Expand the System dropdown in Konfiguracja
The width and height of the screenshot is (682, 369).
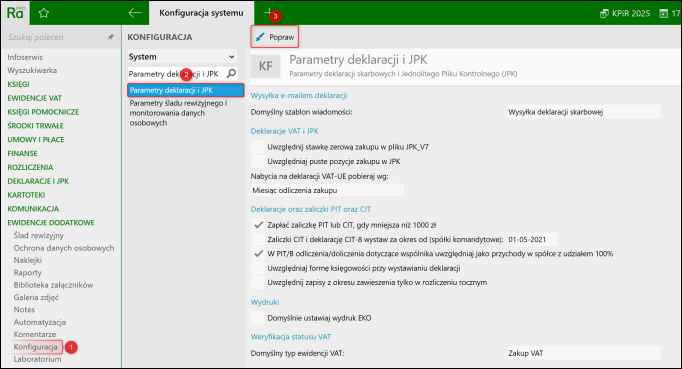coord(182,57)
